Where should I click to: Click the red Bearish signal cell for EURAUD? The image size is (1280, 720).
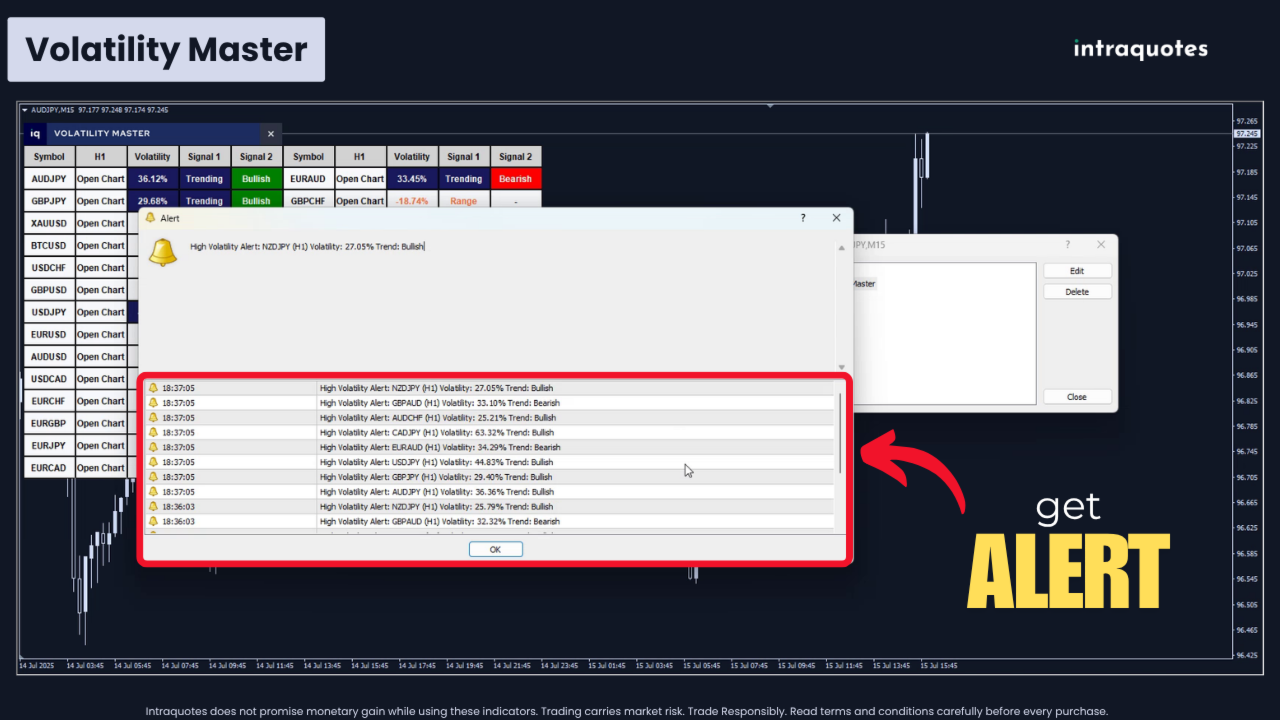(516, 179)
